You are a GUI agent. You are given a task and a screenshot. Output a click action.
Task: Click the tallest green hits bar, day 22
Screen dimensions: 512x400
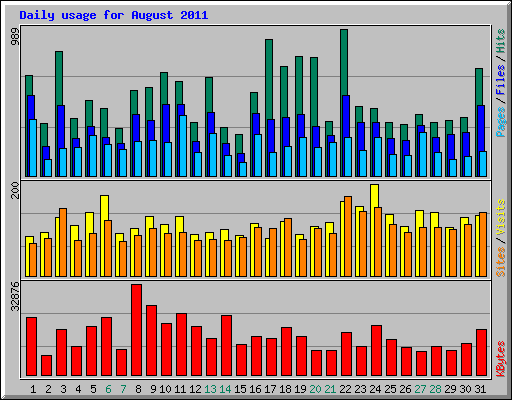344,62
